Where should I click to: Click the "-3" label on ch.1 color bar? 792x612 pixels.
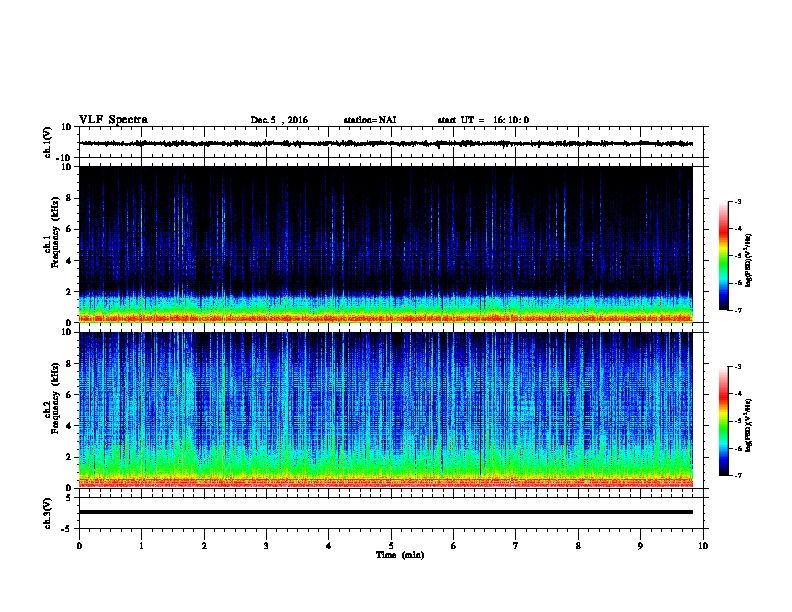click(738, 201)
